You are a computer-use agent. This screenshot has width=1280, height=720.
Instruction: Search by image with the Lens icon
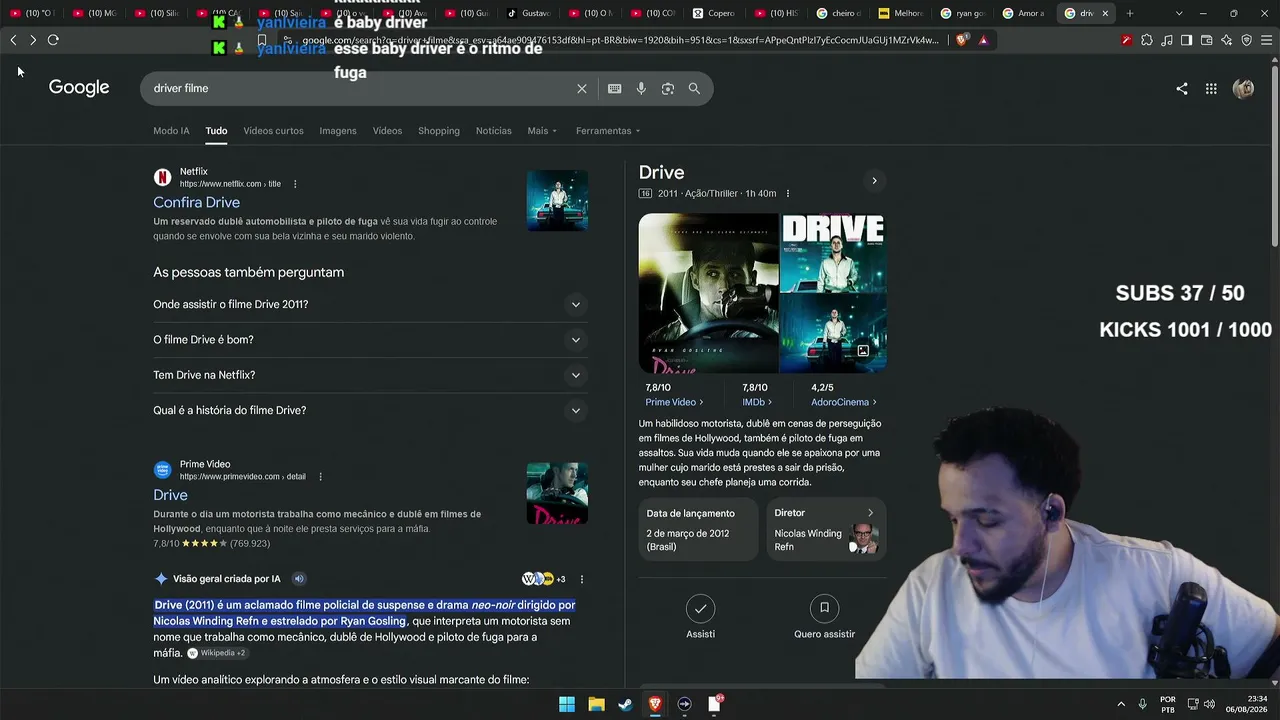coord(668,88)
